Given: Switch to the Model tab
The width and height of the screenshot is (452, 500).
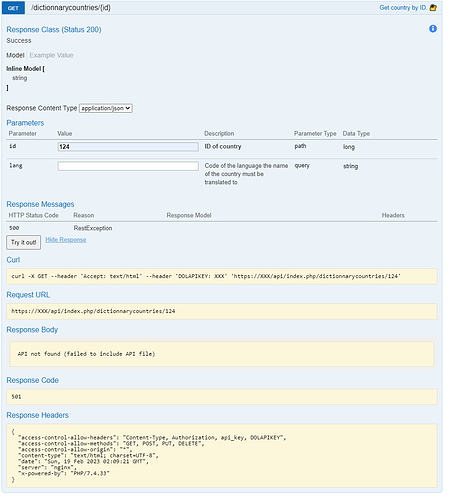Looking at the screenshot, I should click(15, 55).
